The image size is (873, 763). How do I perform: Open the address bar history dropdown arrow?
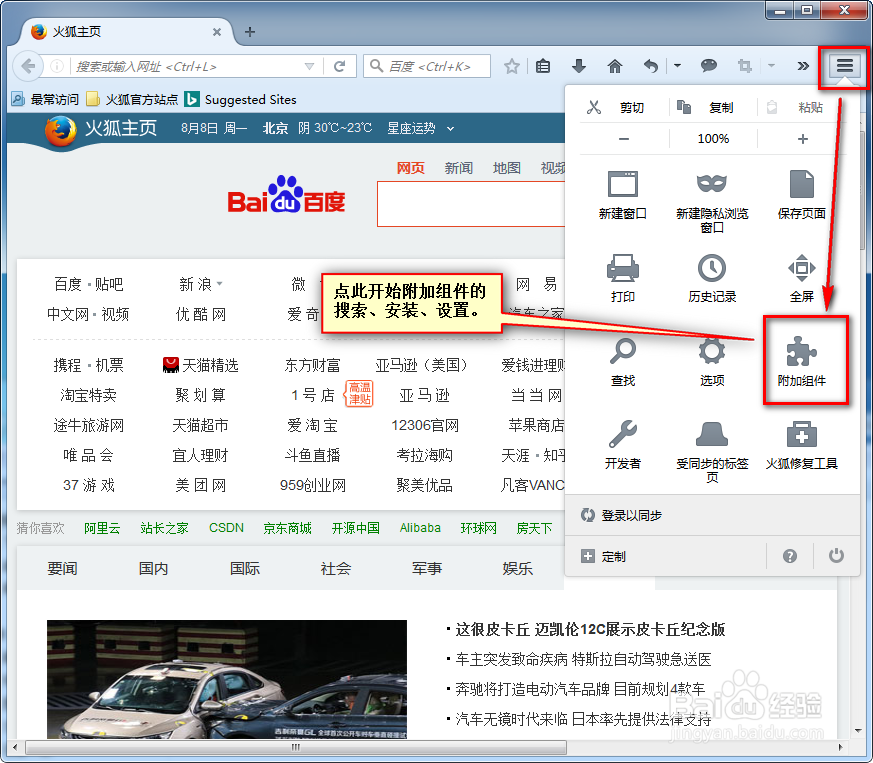click(310, 66)
